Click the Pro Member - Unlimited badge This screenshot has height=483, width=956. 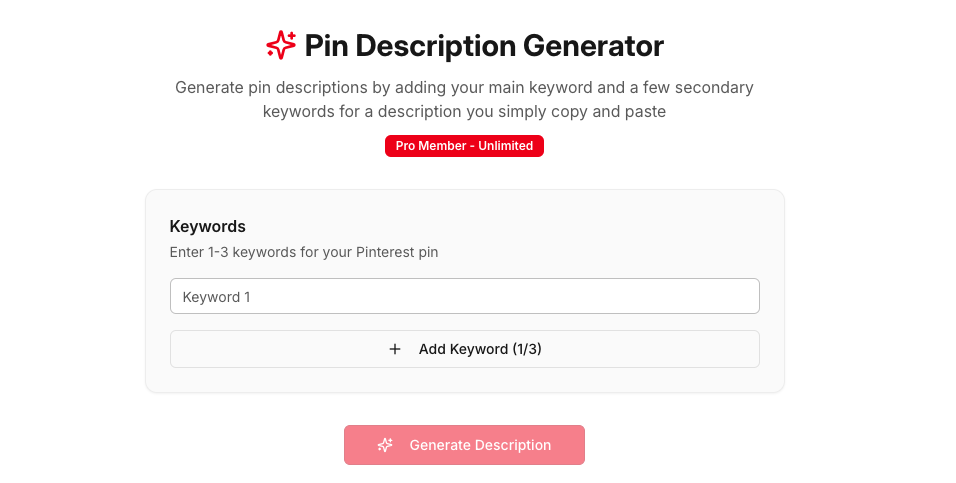464,146
